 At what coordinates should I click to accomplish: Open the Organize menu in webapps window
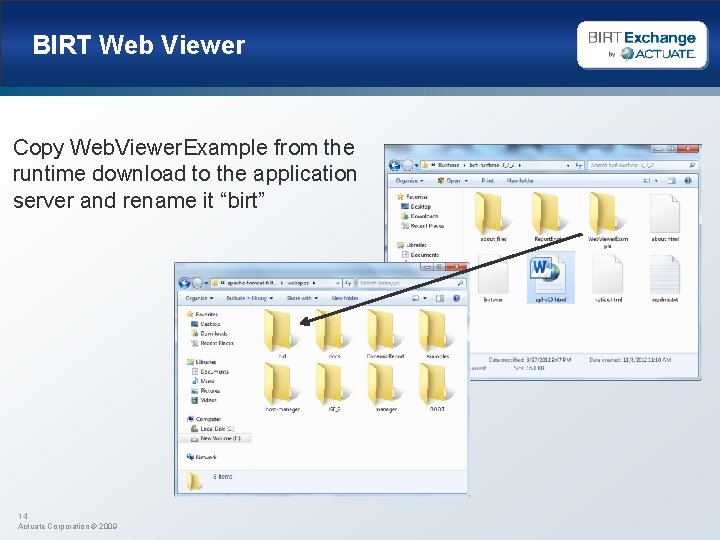[x=199, y=298]
